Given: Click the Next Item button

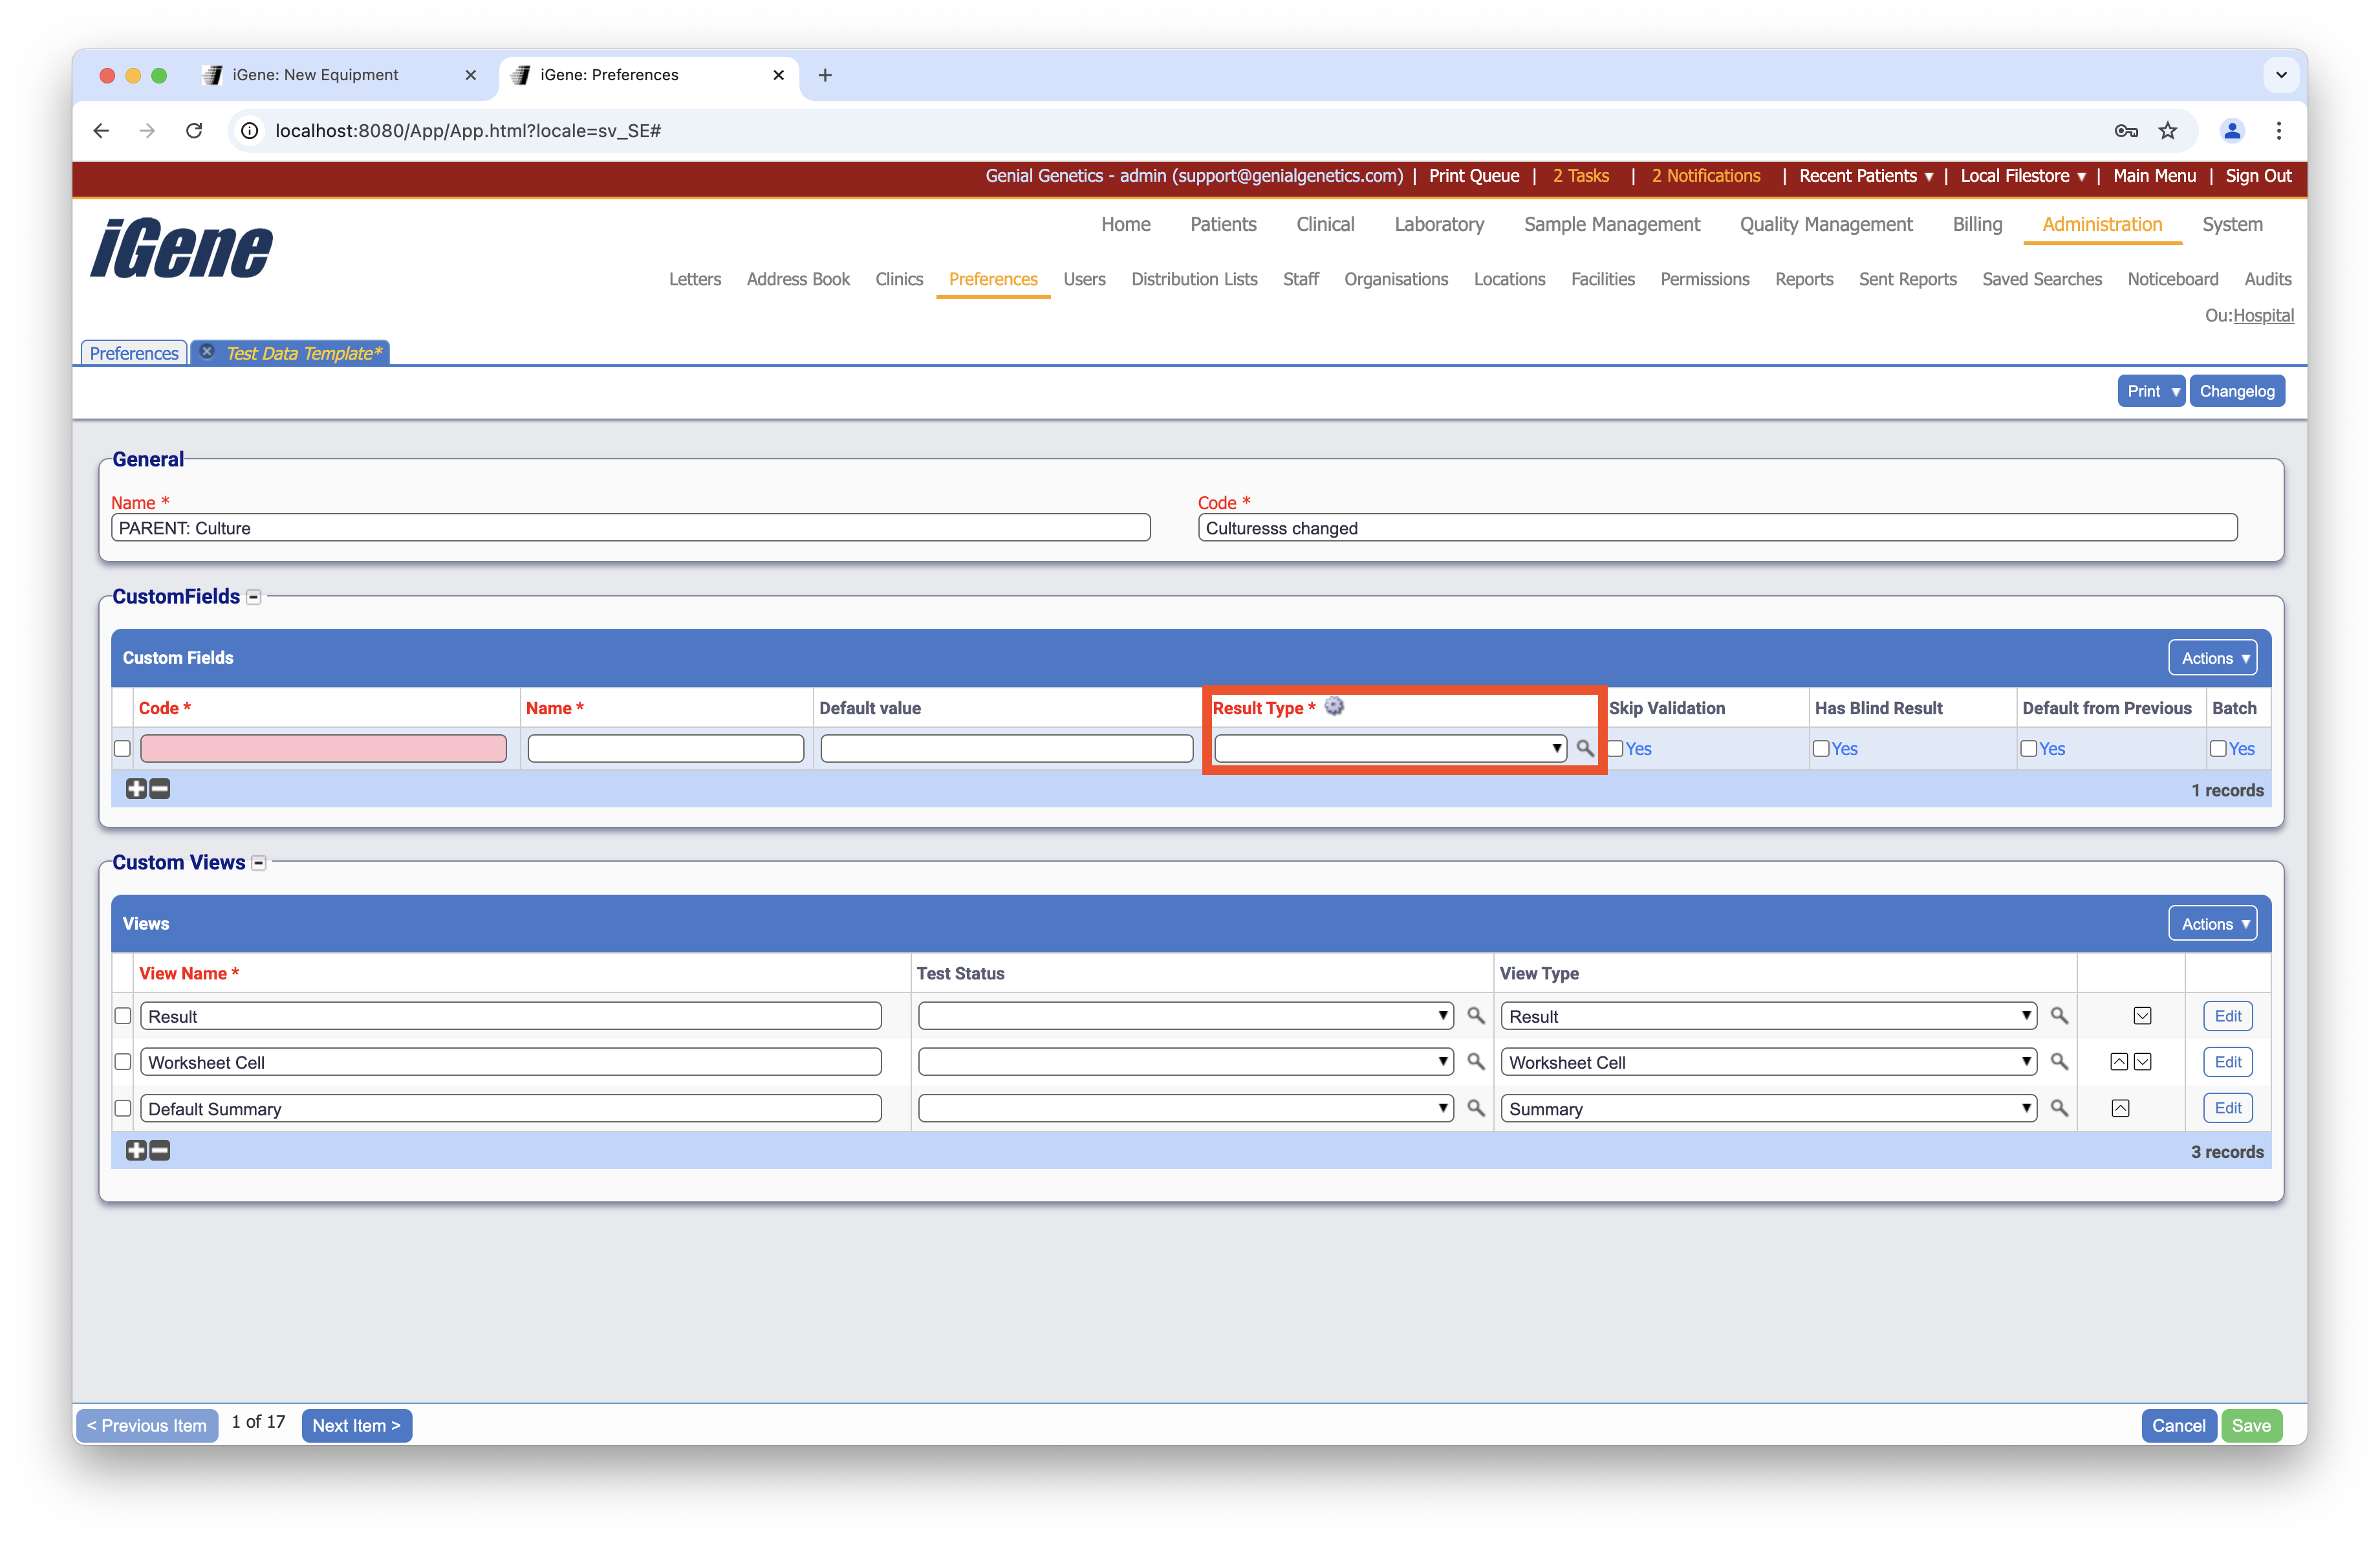Looking at the screenshot, I should coord(356,1425).
